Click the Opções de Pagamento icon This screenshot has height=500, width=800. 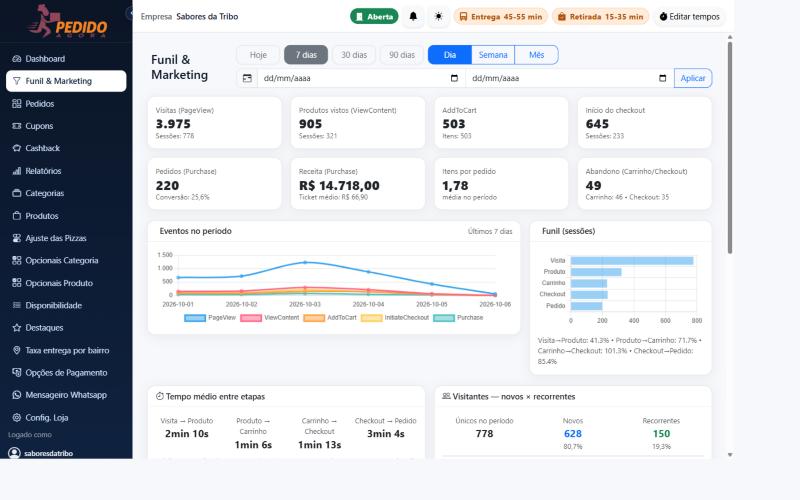point(17,373)
